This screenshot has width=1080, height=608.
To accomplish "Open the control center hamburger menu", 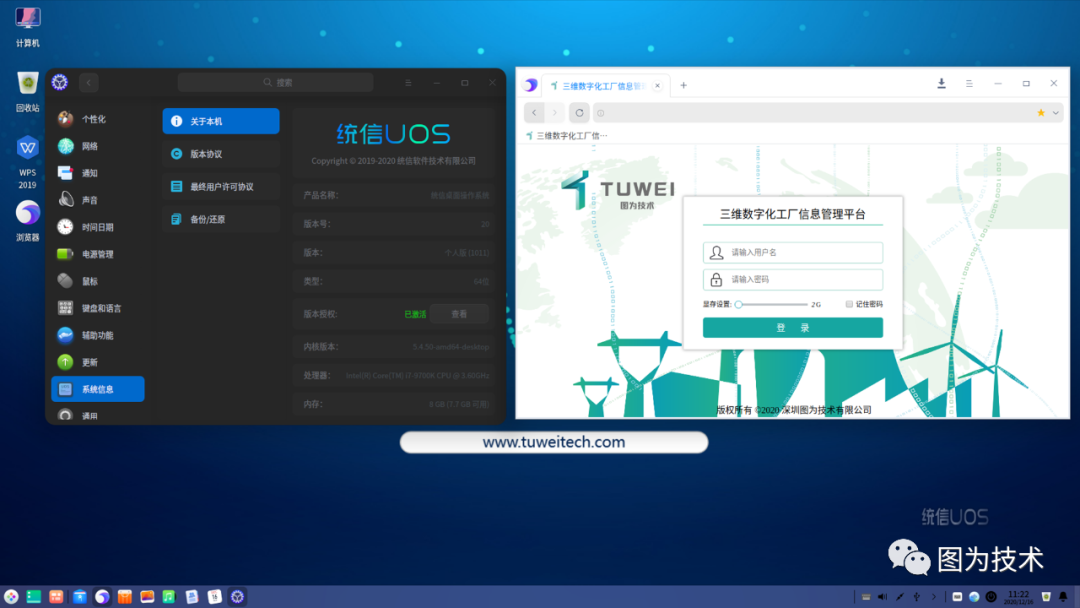I will tap(408, 83).
